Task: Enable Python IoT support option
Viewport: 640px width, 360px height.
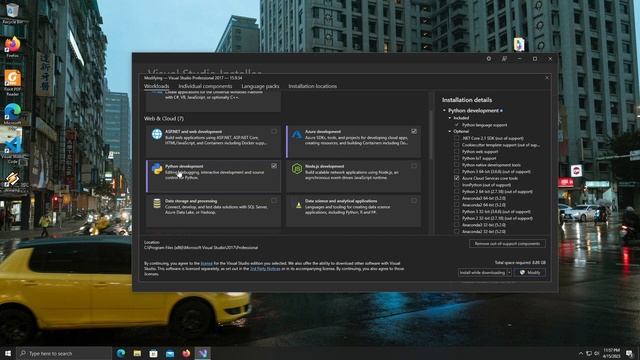Action: [457, 158]
